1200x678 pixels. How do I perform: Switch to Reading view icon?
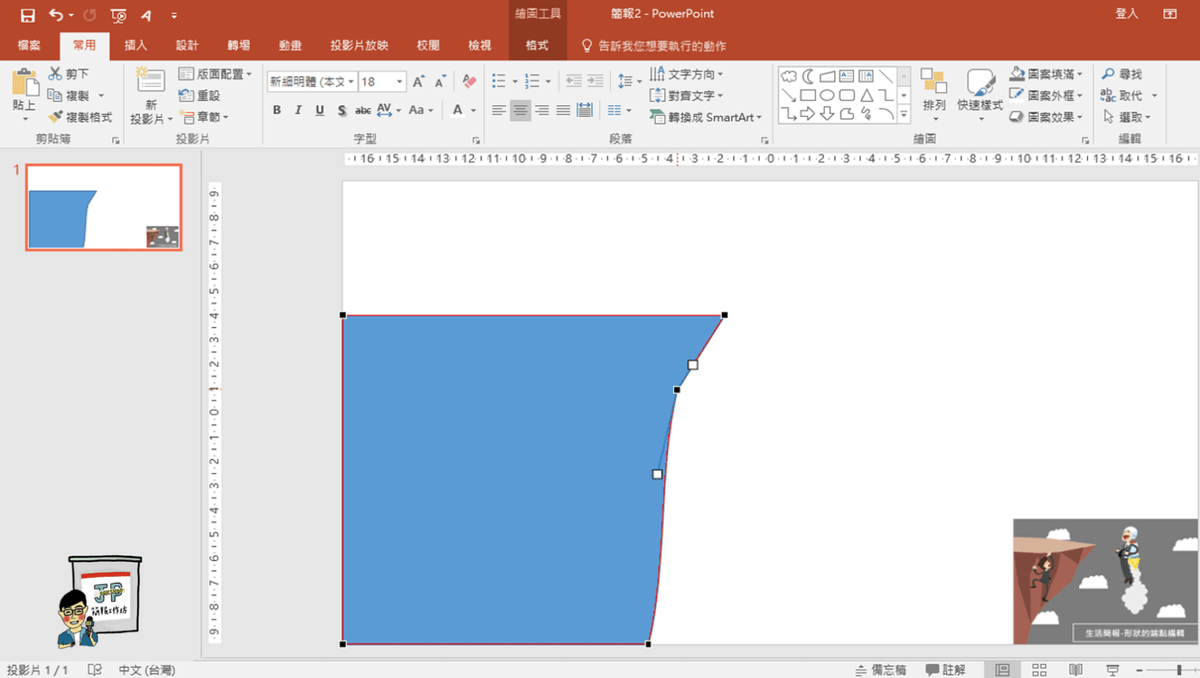(x=1075, y=670)
